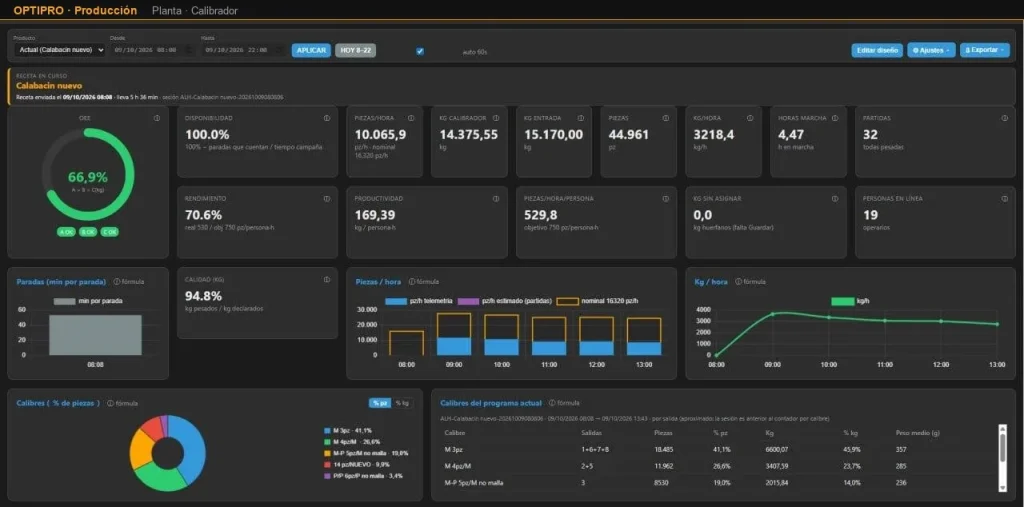Open info icon on Rendimiento card
The height and width of the screenshot is (507, 1024).
(x=327, y=199)
